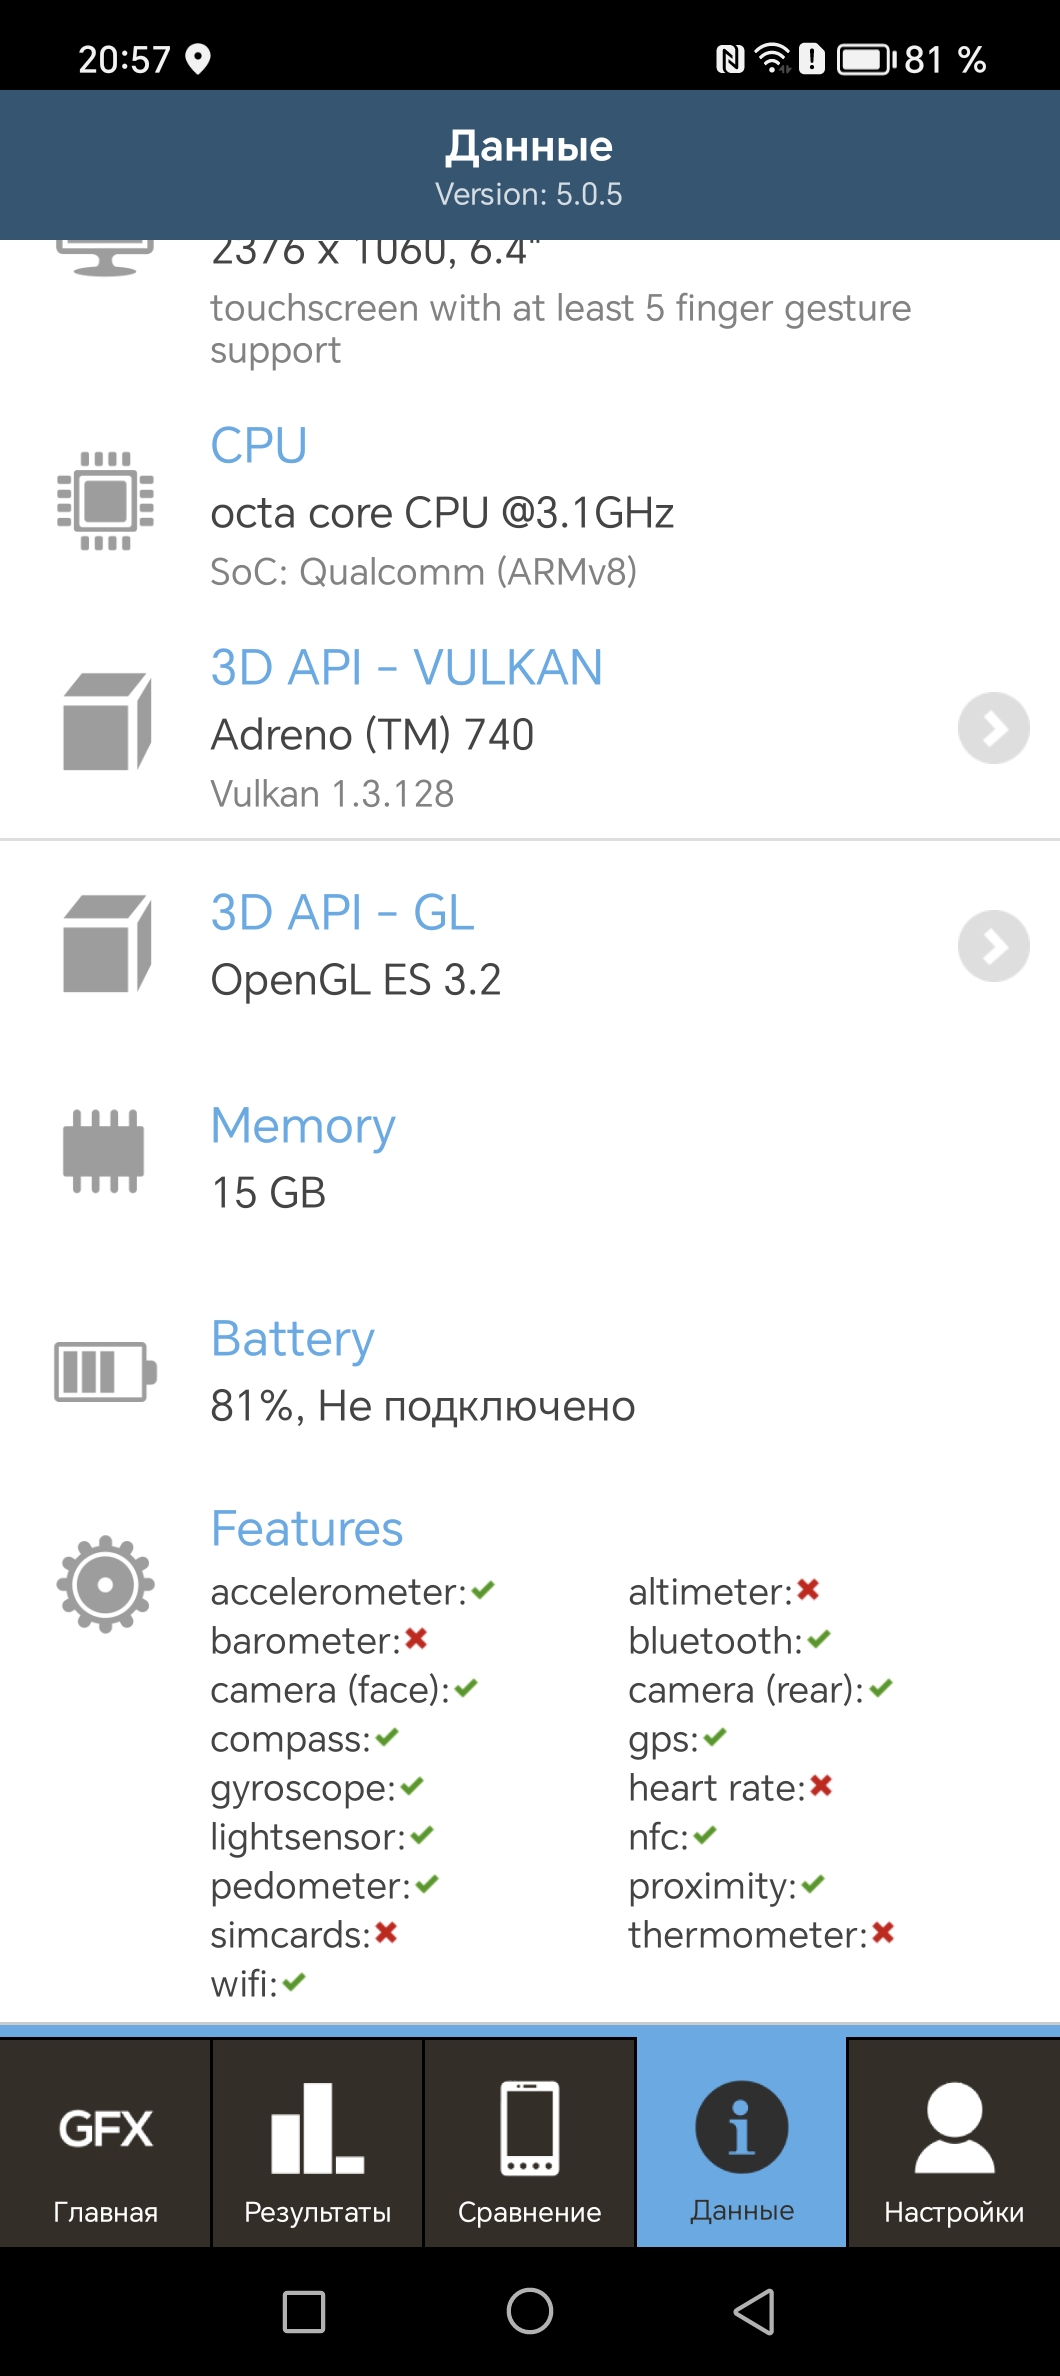
Task: Tap the OpenGL 3D cube icon
Action: (107, 944)
